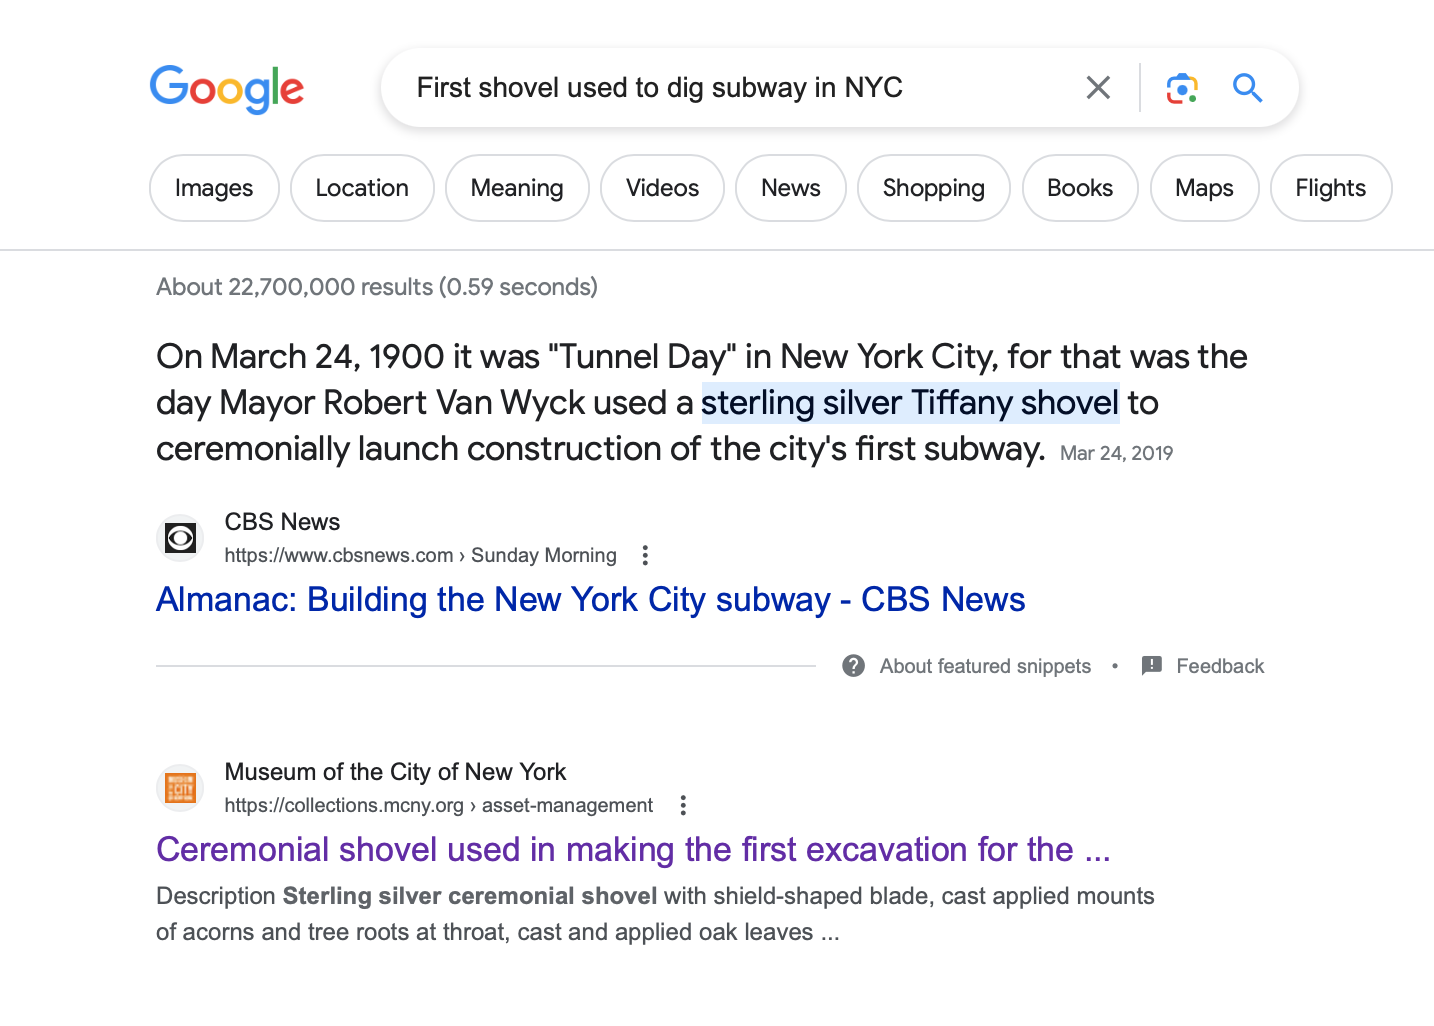1434x1026 pixels.
Task: Open the Ceremonial shovel museum result link
Action: click(633, 850)
